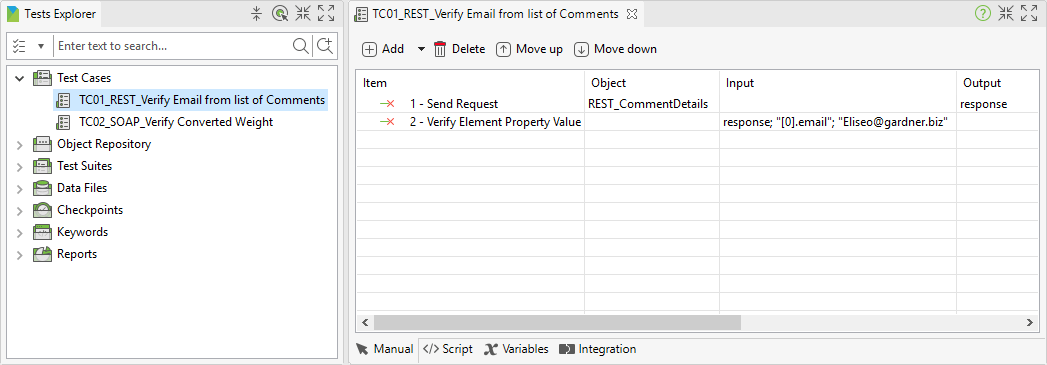
Task: Click the Delete trash can icon
Action: [x=440, y=49]
